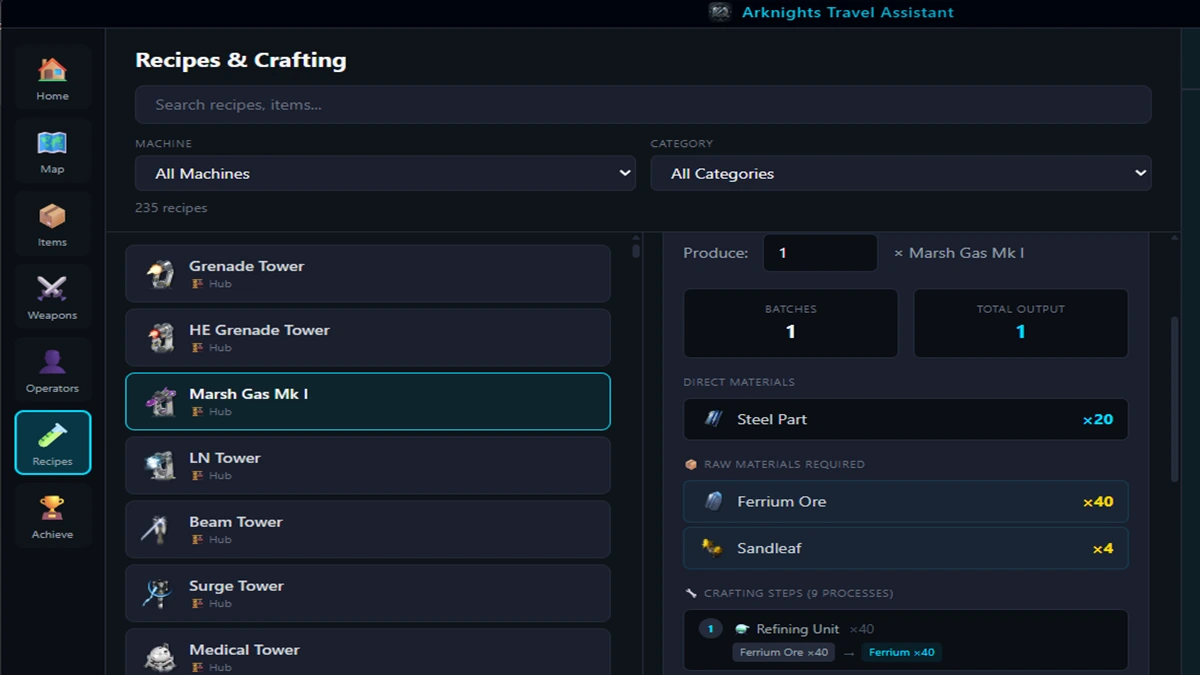
Task: Open the Achieve trophy icon
Action: (52, 508)
